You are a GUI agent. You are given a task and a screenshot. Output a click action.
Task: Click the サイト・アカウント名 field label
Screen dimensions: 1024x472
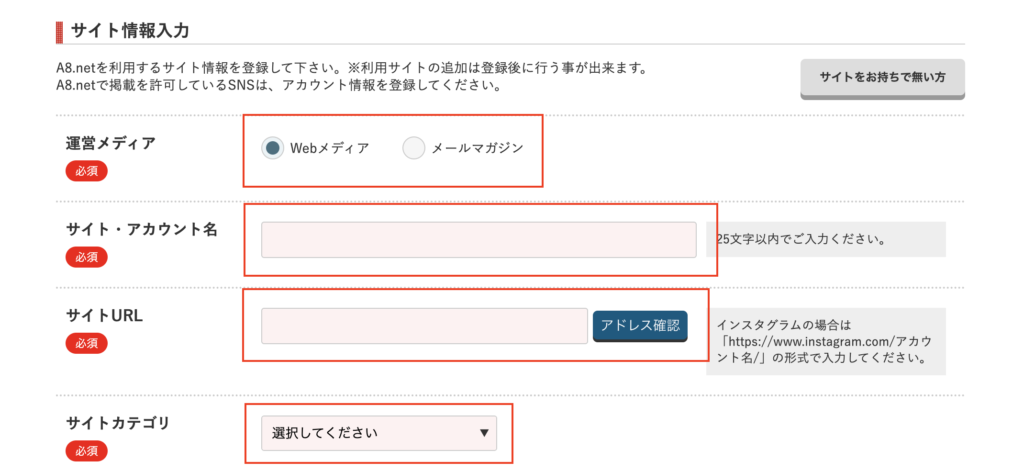pyautogui.click(x=142, y=229)
